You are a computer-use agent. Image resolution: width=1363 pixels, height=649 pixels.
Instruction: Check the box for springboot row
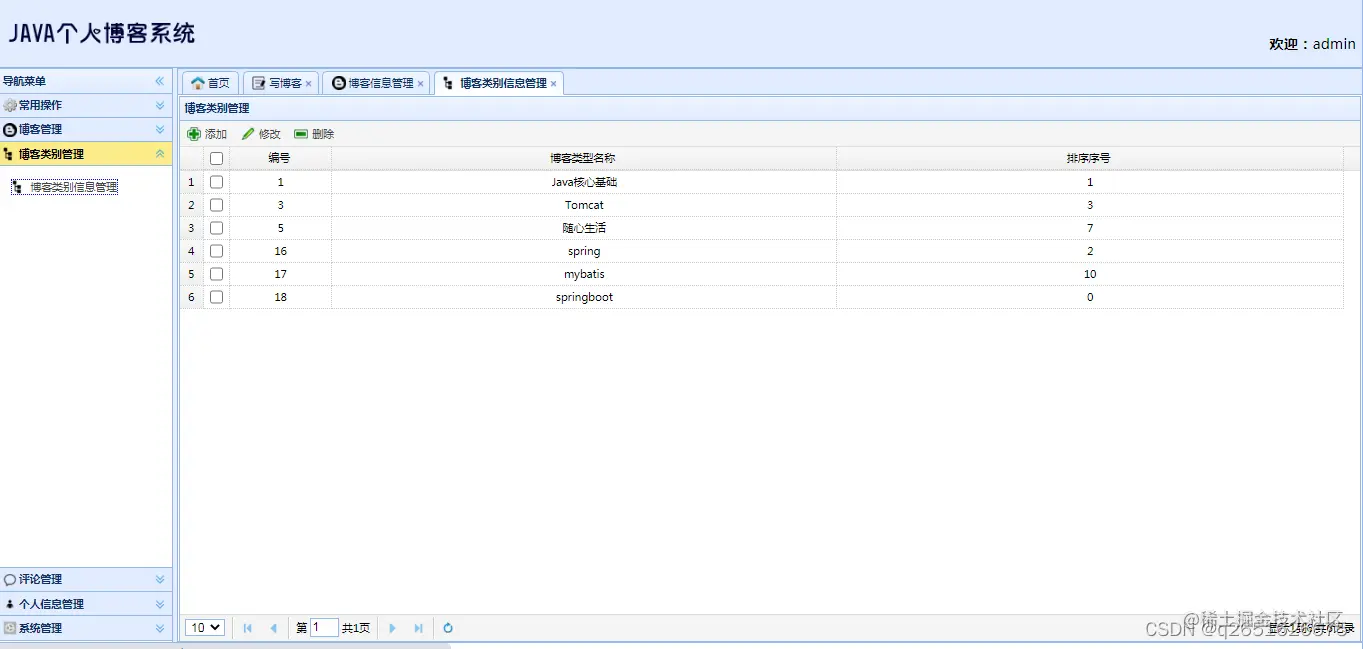point(216,297)
